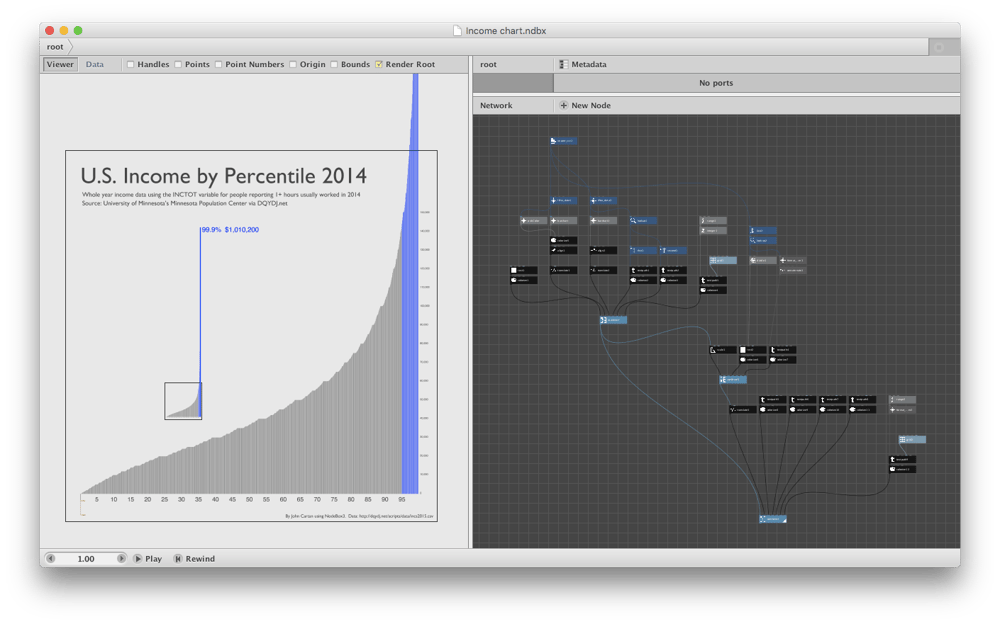Click the Rewind button label

click(200, 559)
